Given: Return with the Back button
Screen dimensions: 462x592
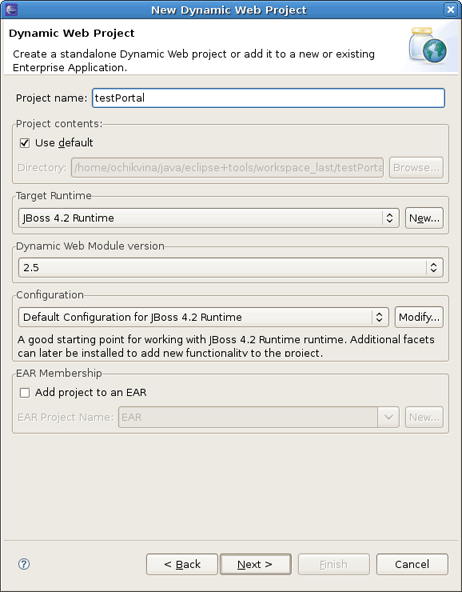Looking at the screenshot, I should (x=182, y=564).
